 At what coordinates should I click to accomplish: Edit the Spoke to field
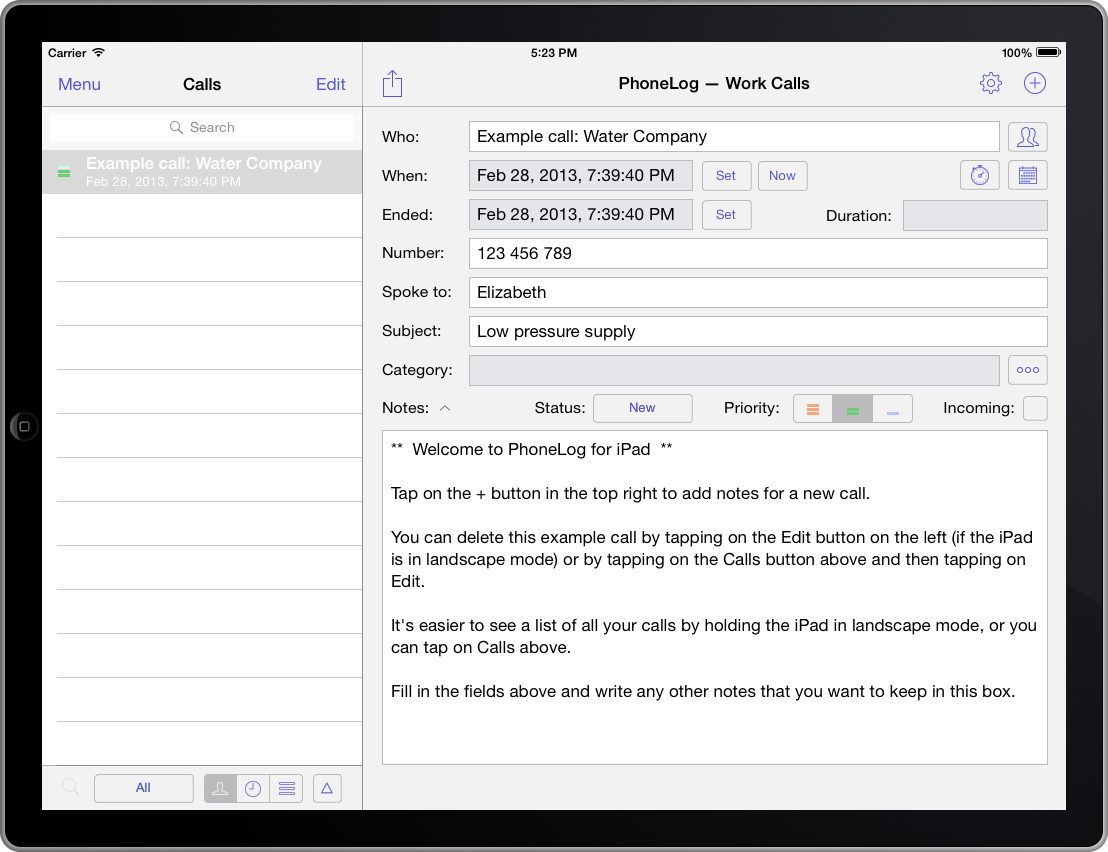(x=758, y=292)
